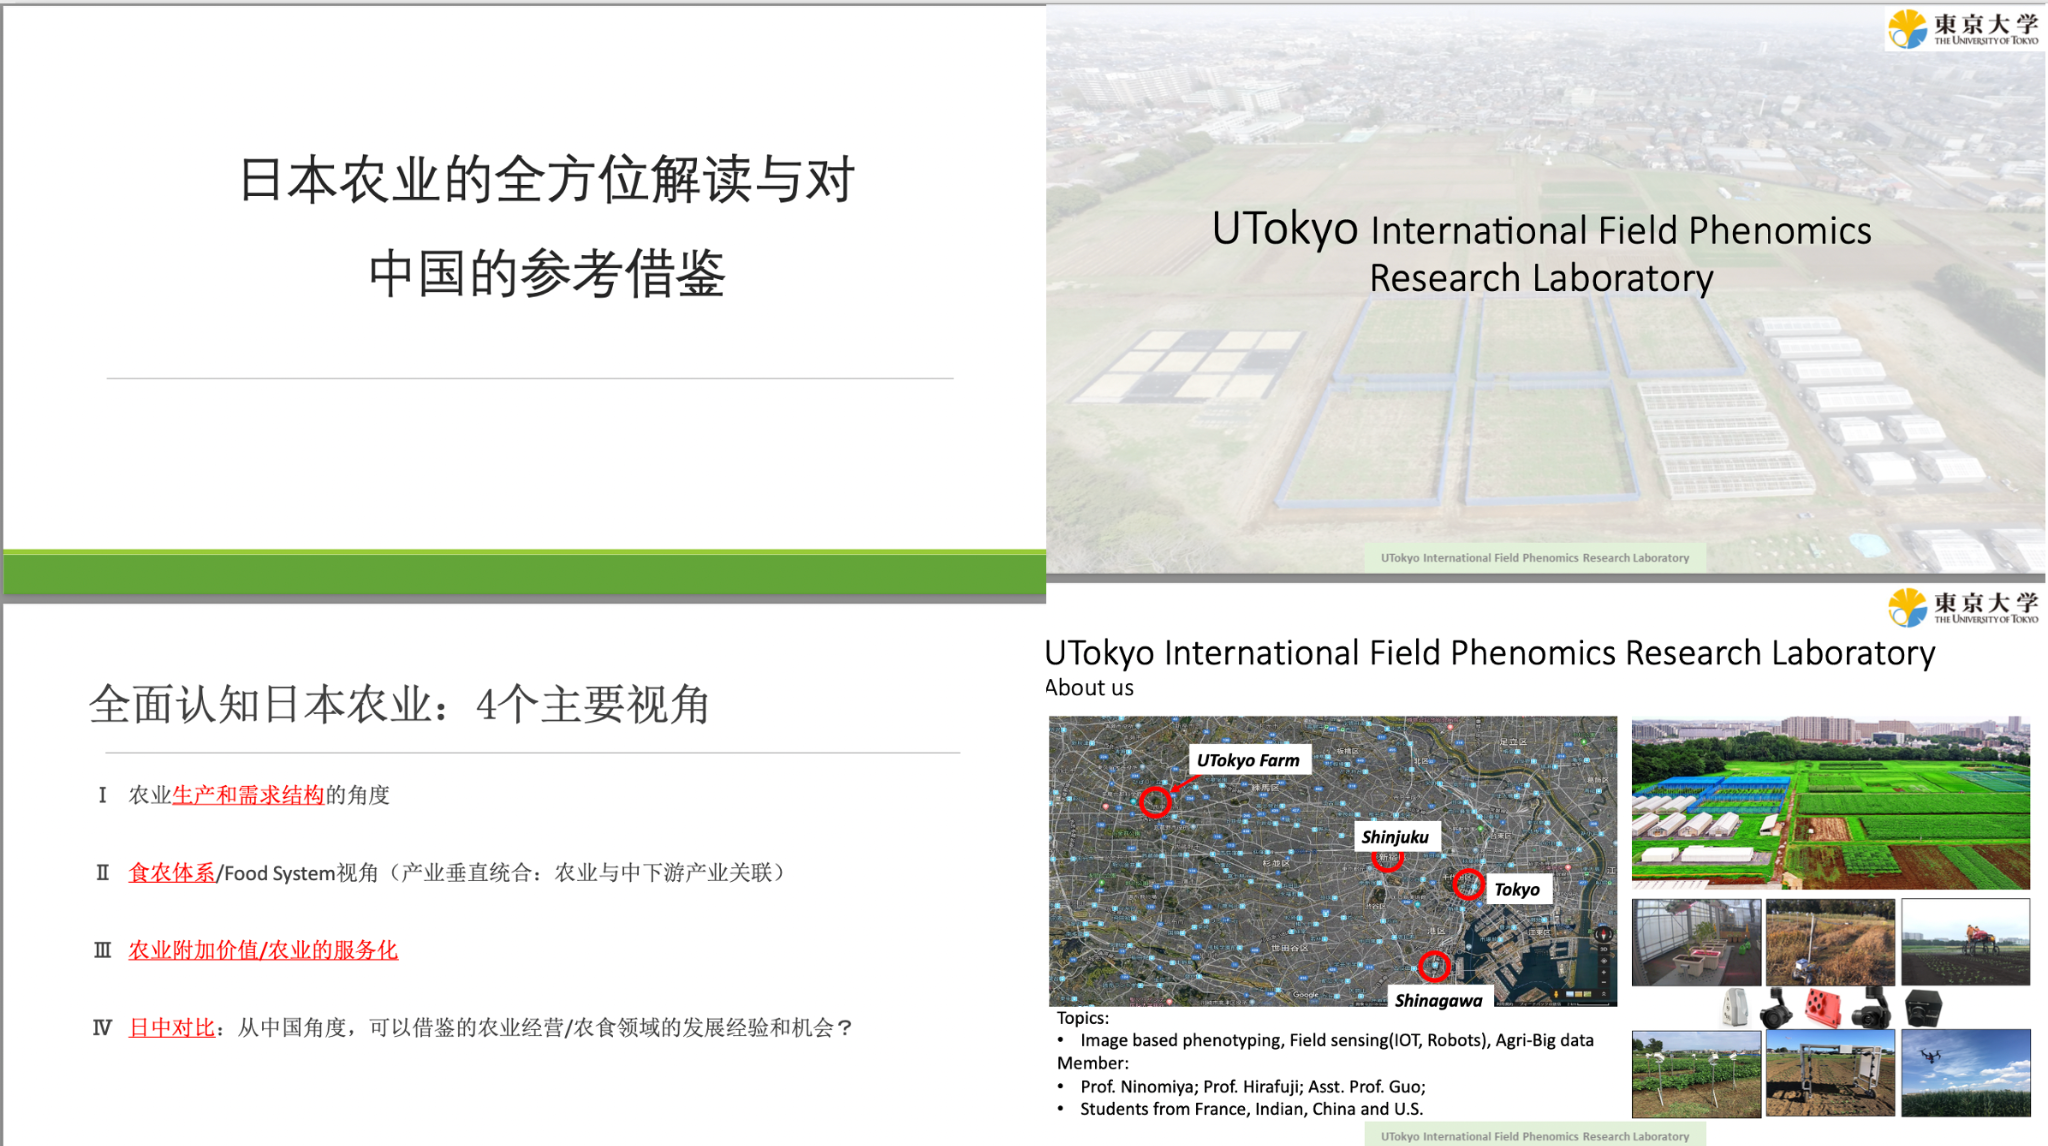Select the greenhouse interior photo thumbnail
Viewport: 2048px width, 1146px height.
click(x=1696, y=942)
